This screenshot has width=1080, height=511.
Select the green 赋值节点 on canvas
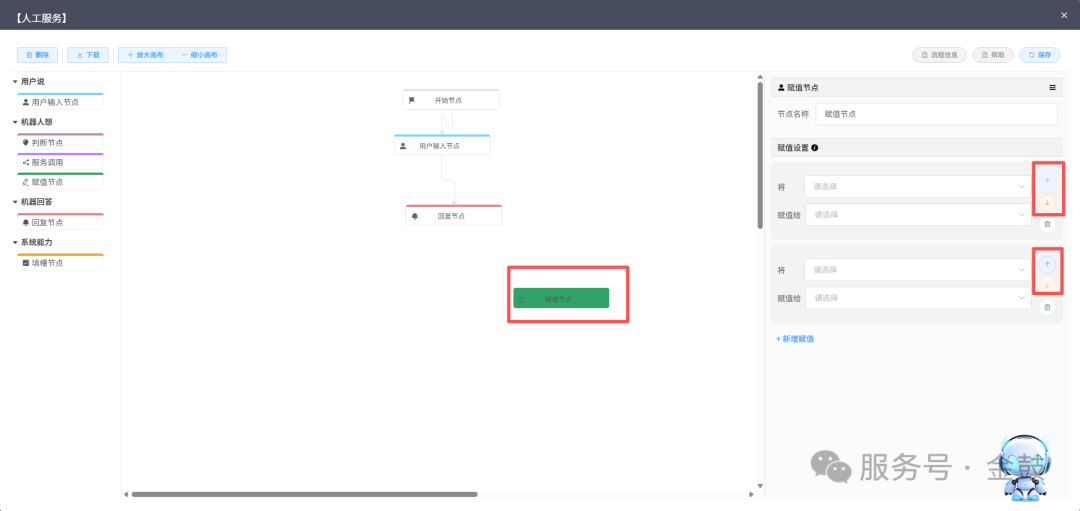pyautogui.click(x=561, y=298)
